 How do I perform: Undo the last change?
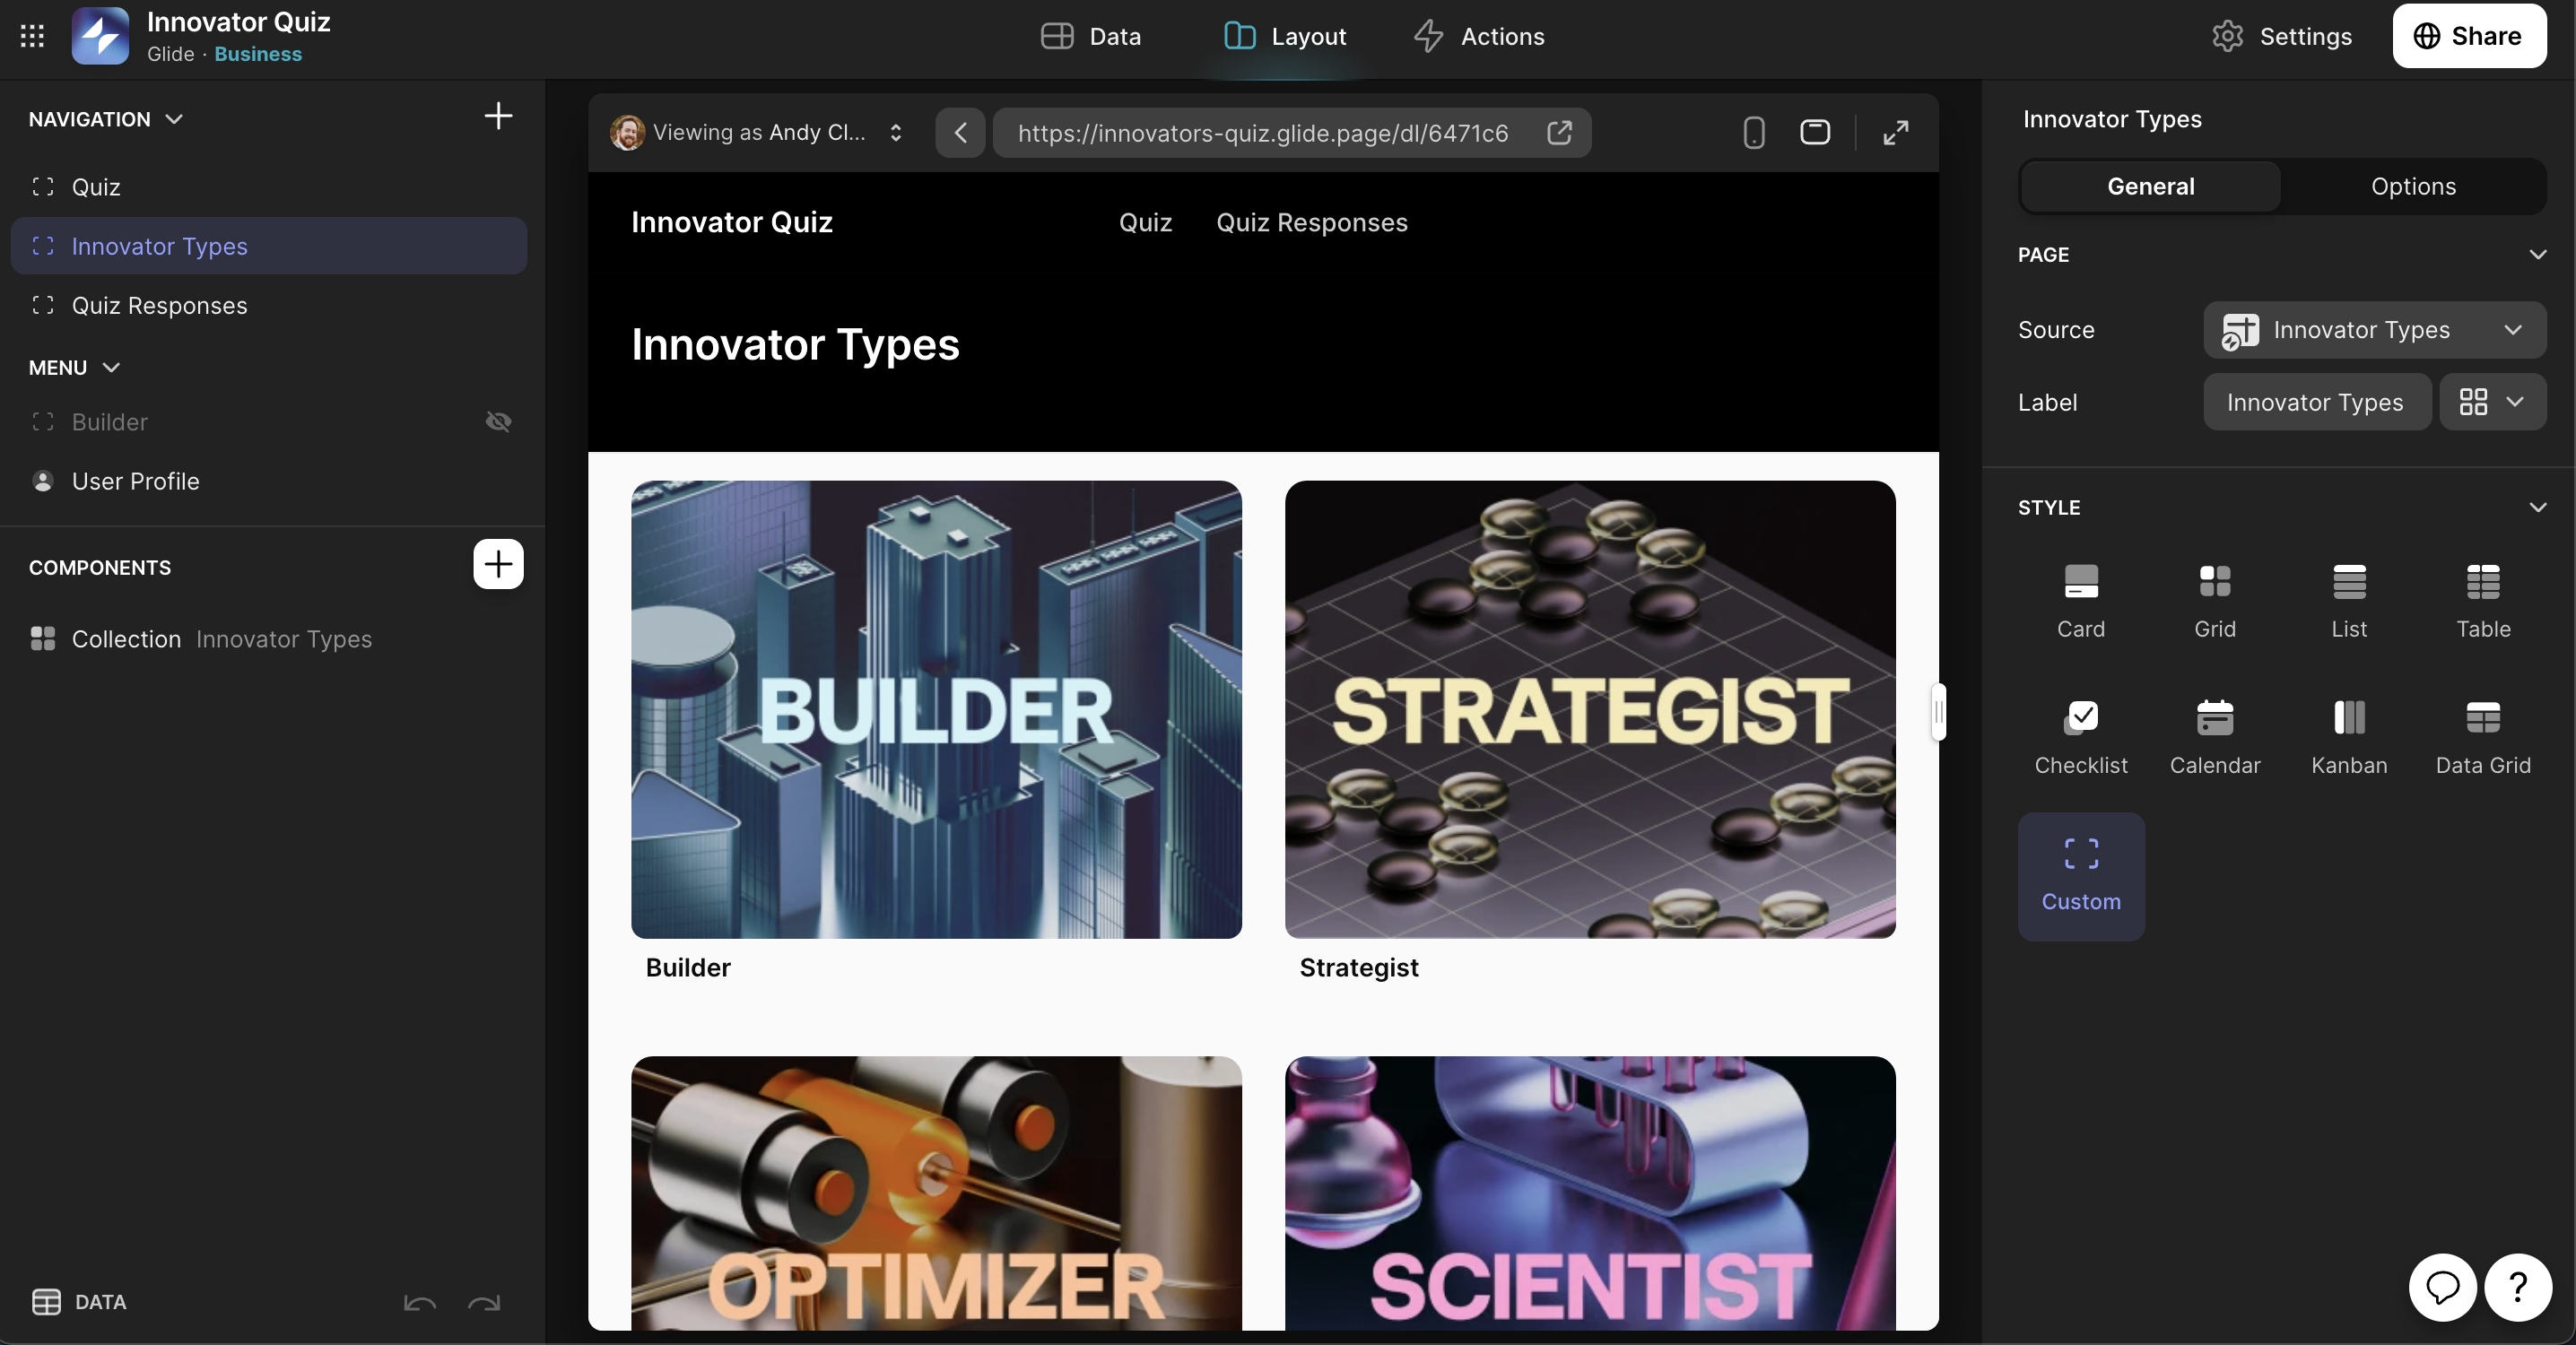419,1303
